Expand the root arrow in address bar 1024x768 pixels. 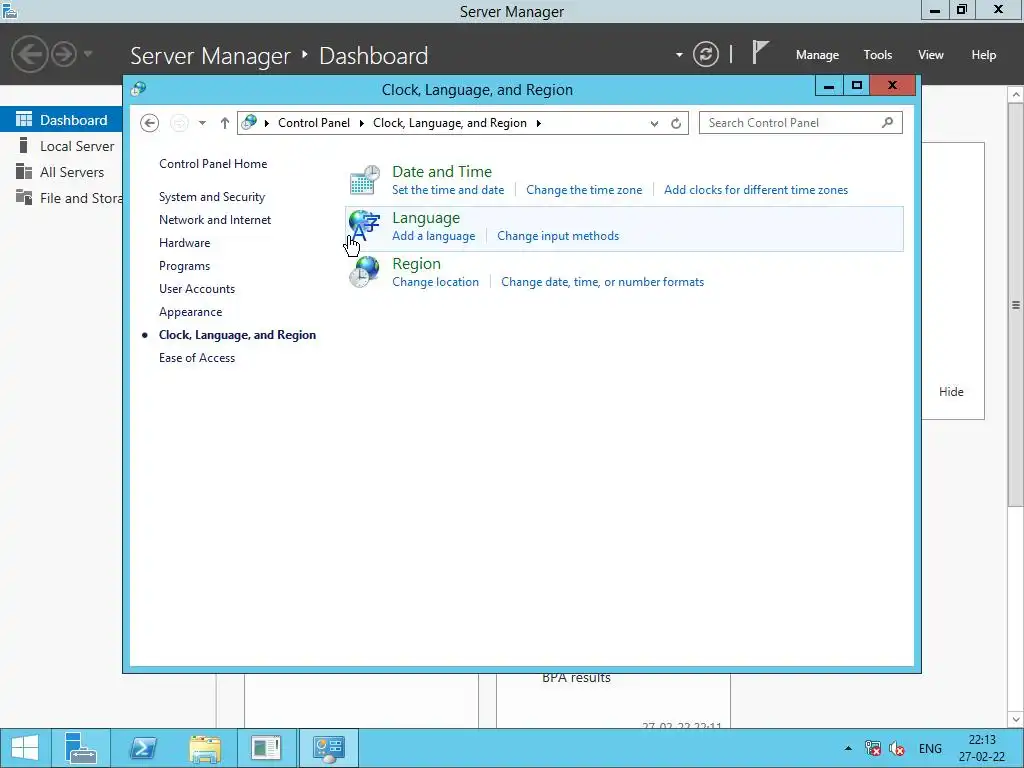(x=266, y=123)
